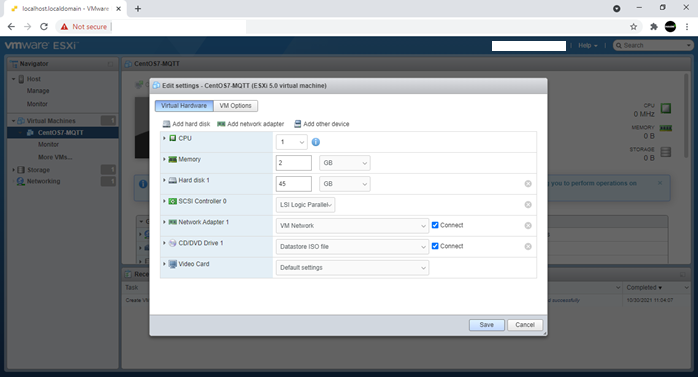Click the CD/DVD Drive 1 disc icon
698x377 pixels.
click(x=173, y=243)
